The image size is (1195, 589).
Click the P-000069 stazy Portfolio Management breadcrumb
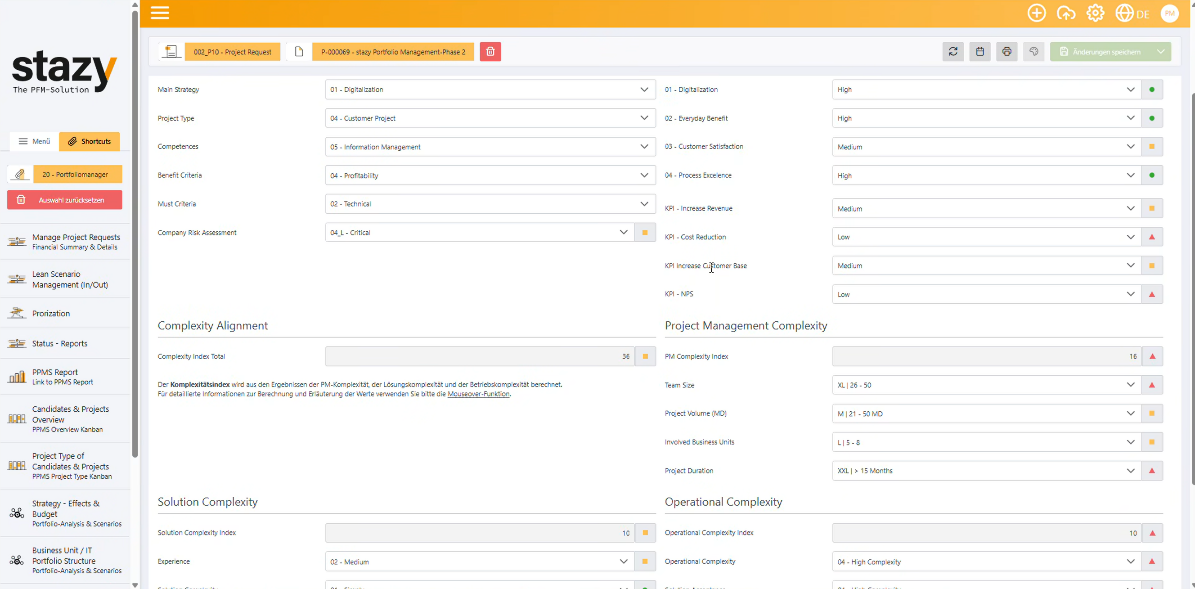pyautogui.click(x=392, y=52)
